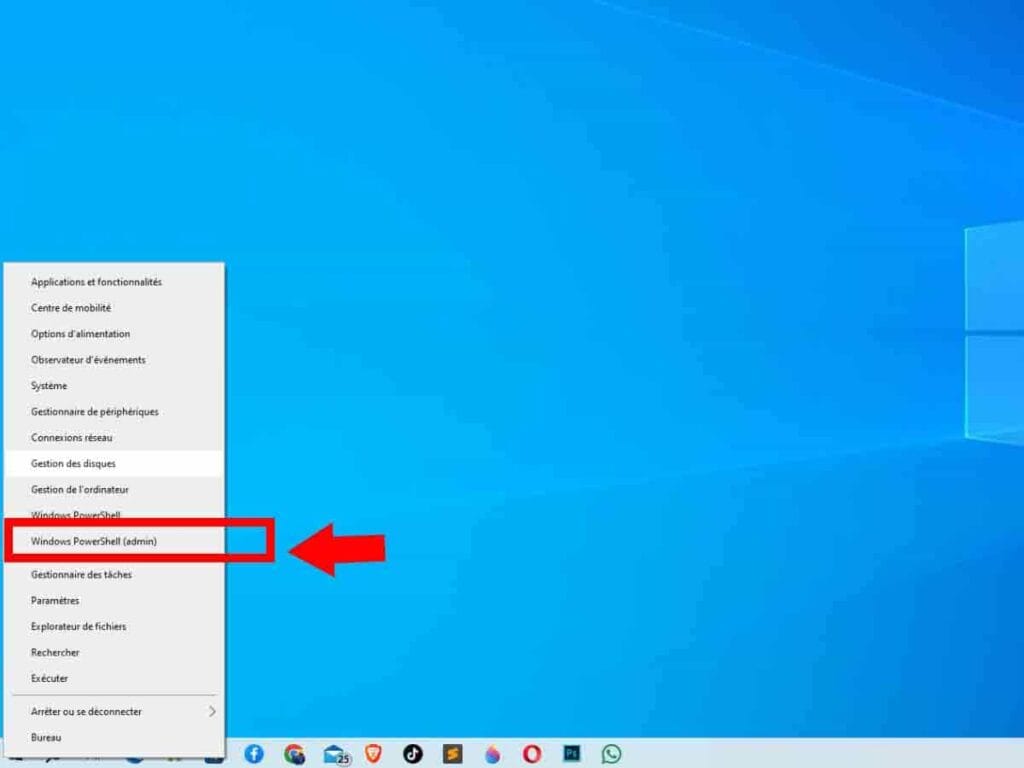Open TikTok from the taskbar

pyautogui.click(x=413, y=754)
